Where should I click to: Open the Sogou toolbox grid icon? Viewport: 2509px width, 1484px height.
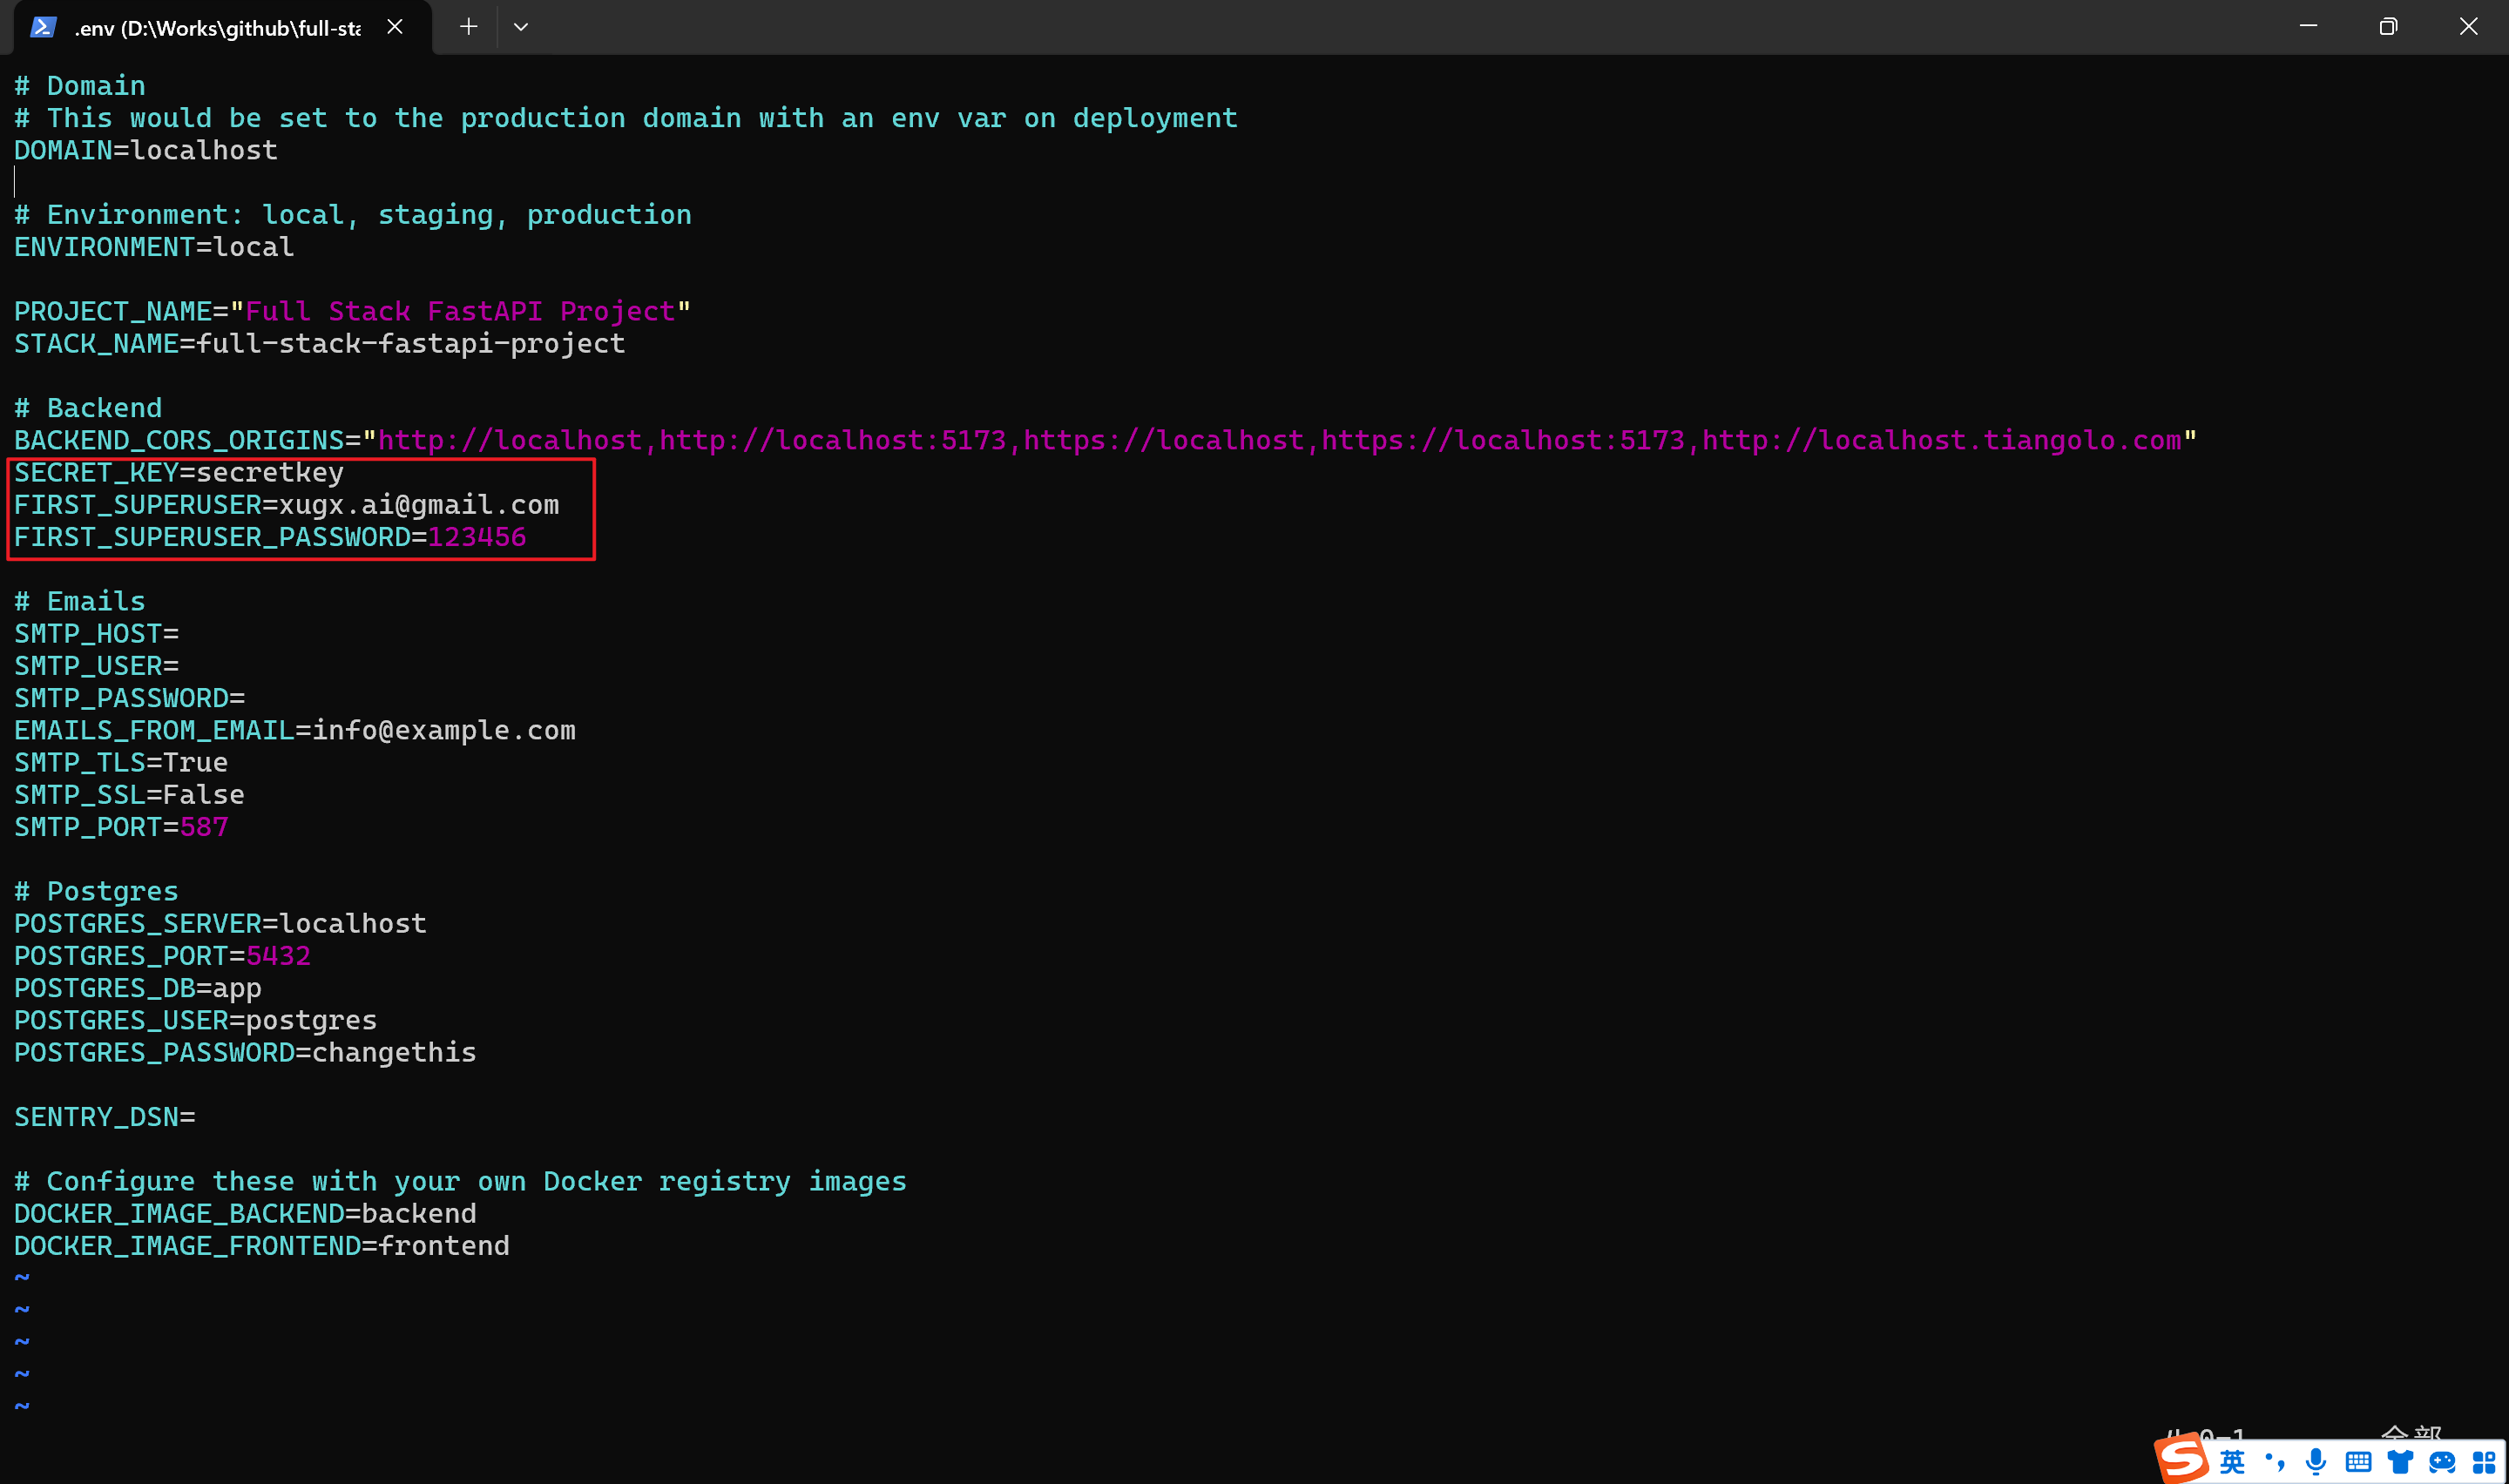point(2484,1463)
